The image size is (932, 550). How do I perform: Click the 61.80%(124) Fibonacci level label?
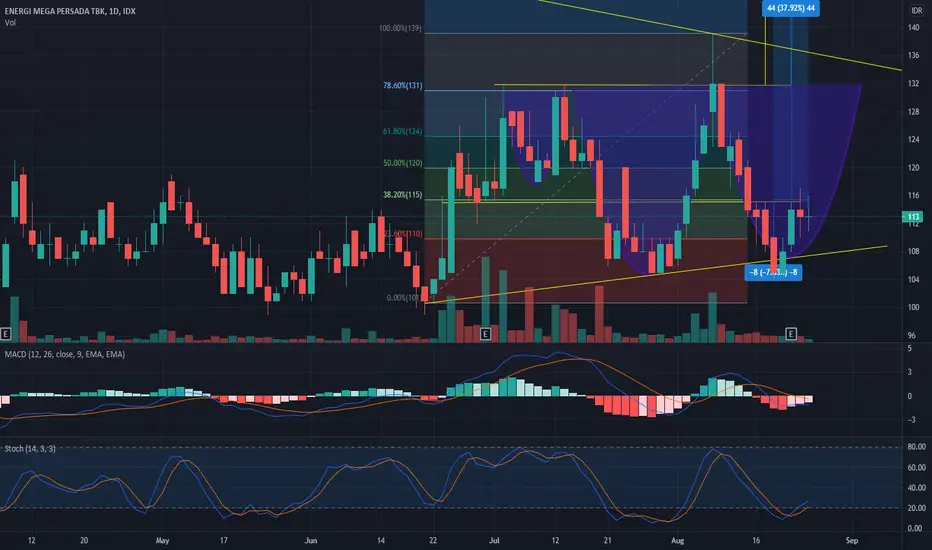(x=402, y=131)
